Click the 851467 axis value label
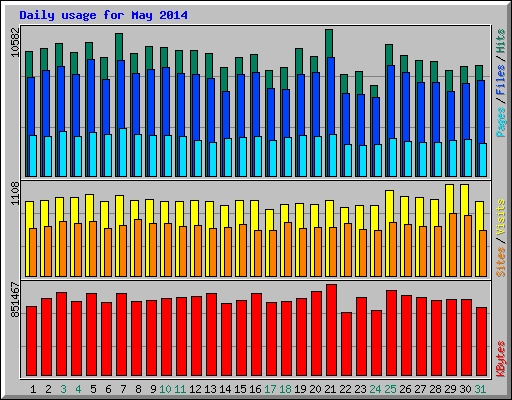Image resolution: width=512 pixels, height=400 pixels. (x=15, y=300)
